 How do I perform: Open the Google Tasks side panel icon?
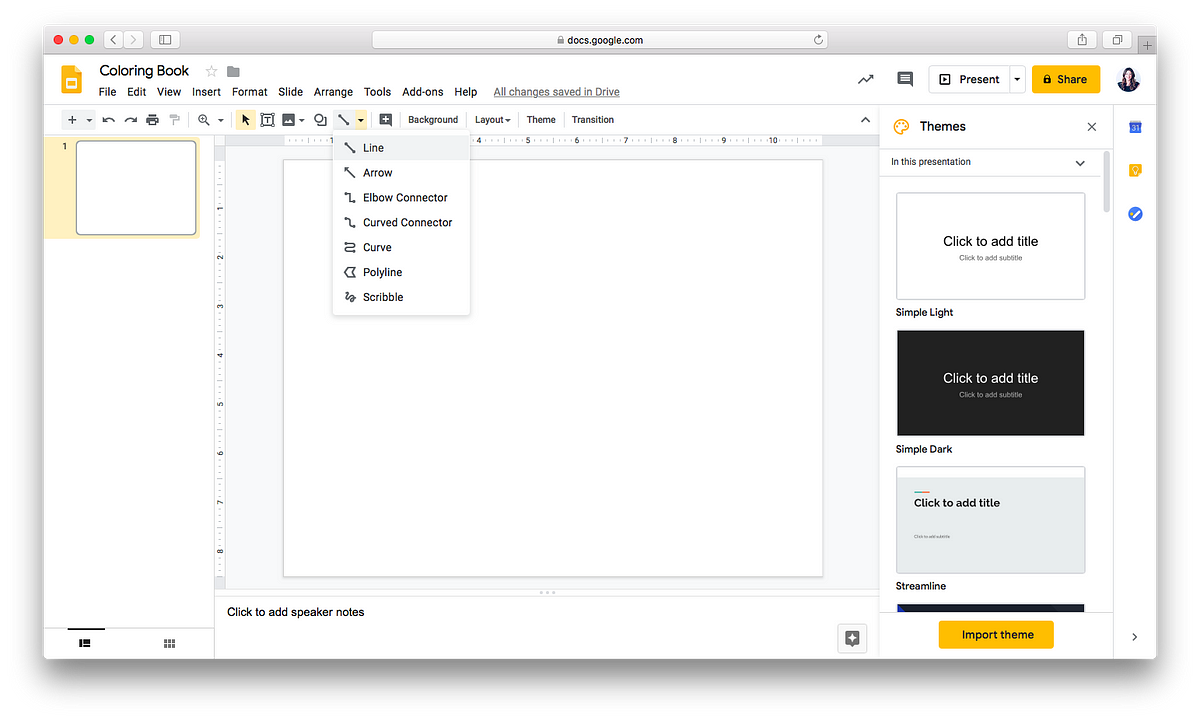(x=1135, y=214)
